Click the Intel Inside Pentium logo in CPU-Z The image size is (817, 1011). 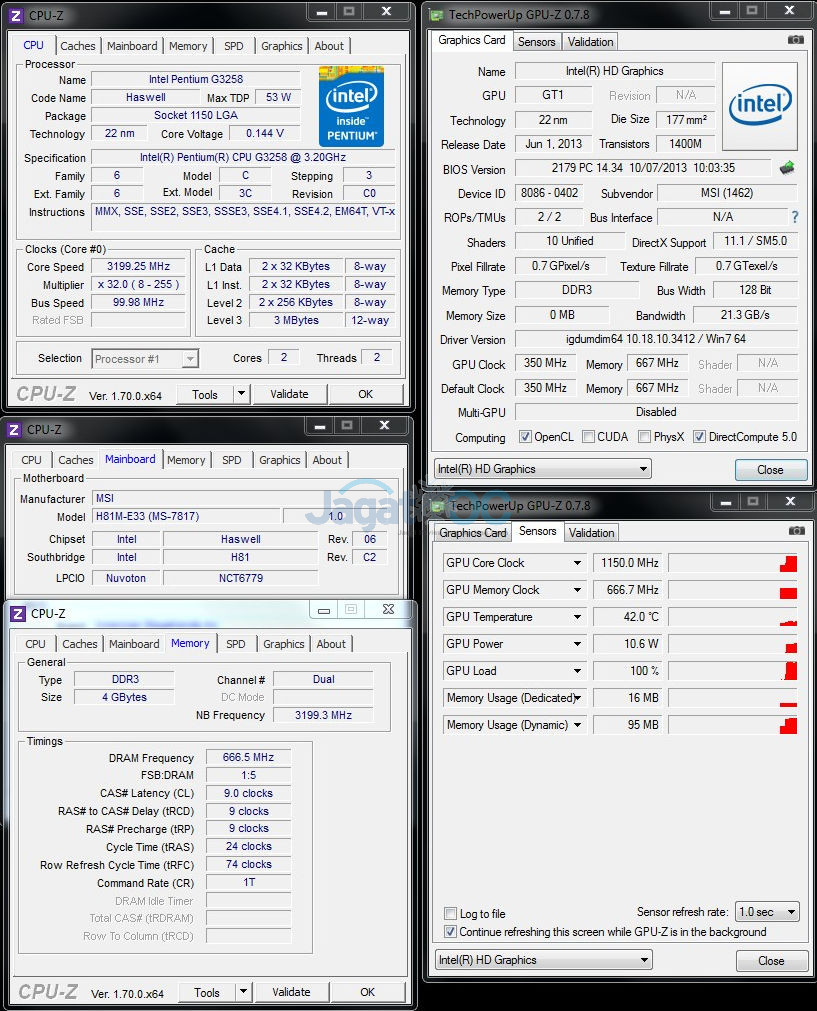352,106
